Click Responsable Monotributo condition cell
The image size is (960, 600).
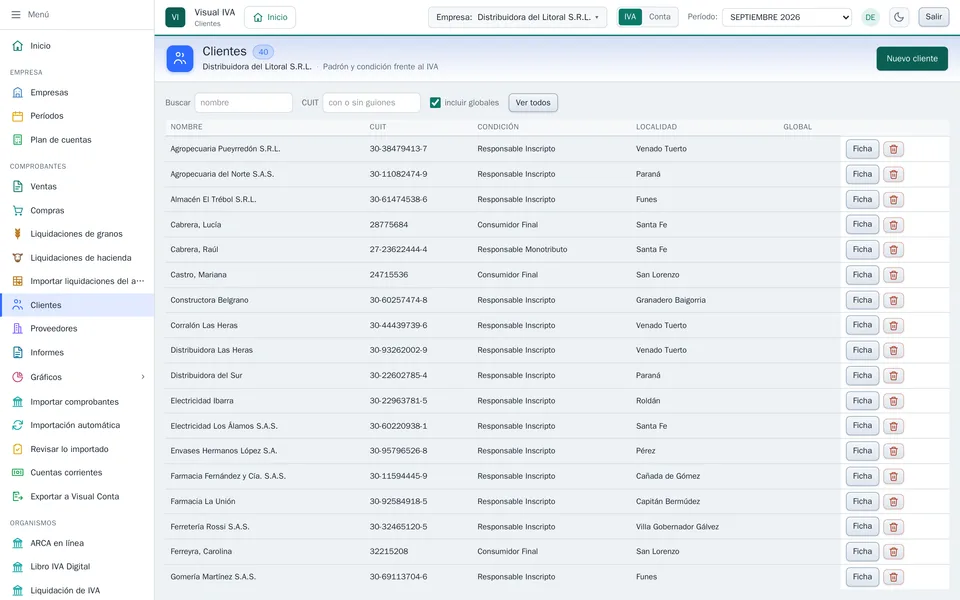coord(522,250)
